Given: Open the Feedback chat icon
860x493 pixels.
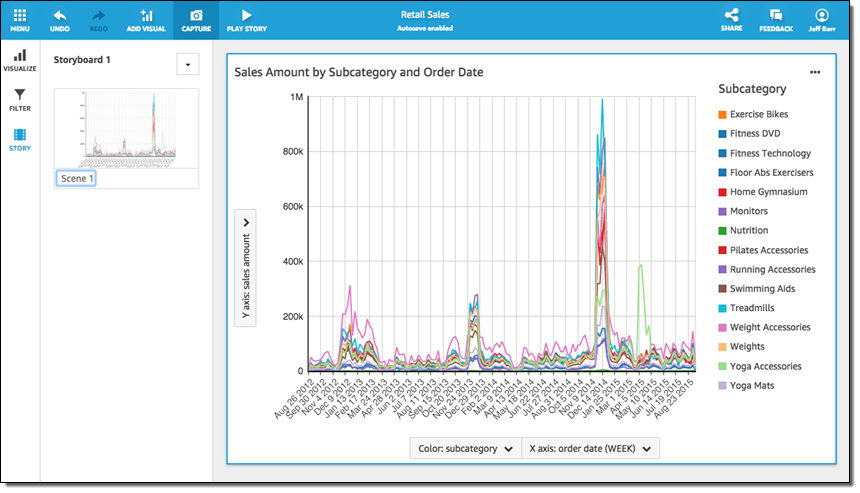Looking at the screenshot, I should pyautogui.click(x=775, y=17).
